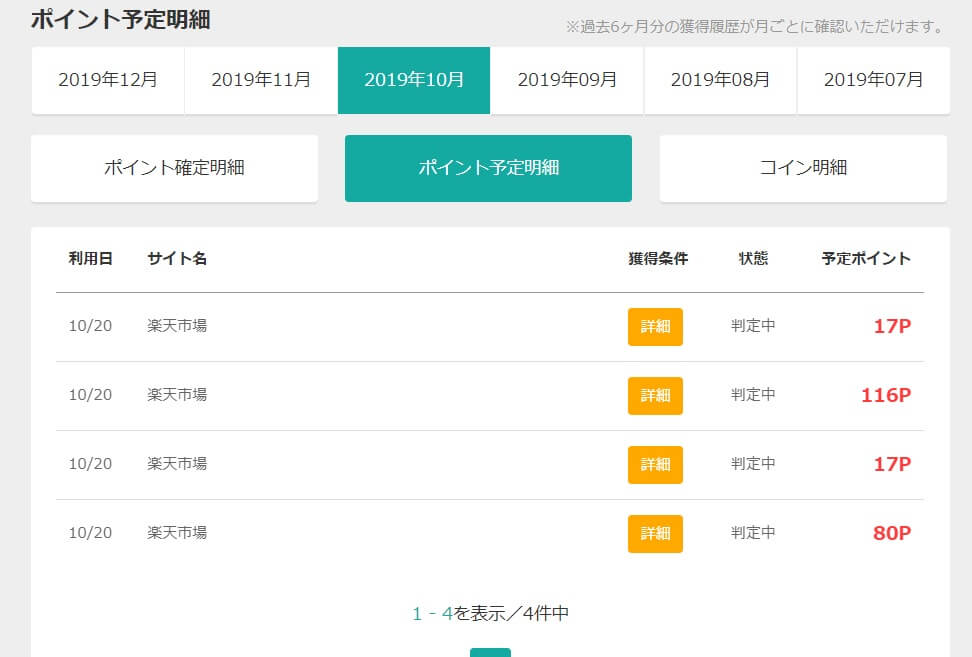The width and height of the screenshot is (972, 657).
Task: Select the 2019年09月 month tab
Action: 567,80
